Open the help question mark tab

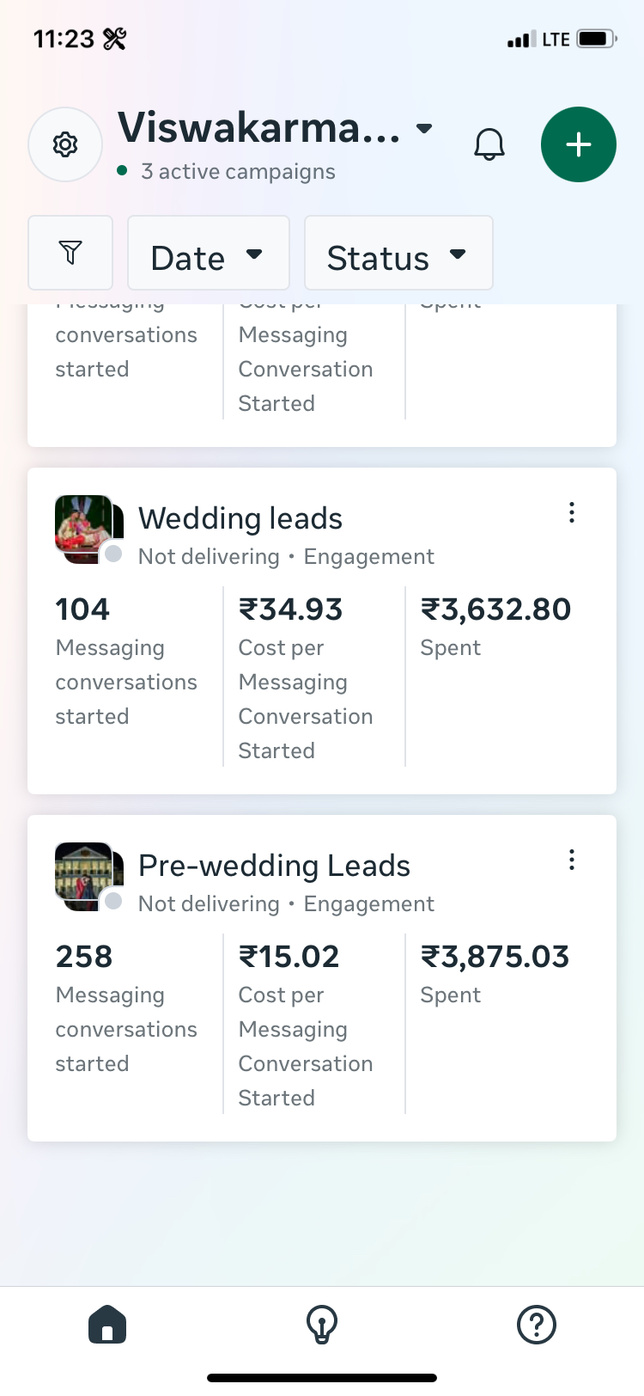click(x=536, y=1326)
